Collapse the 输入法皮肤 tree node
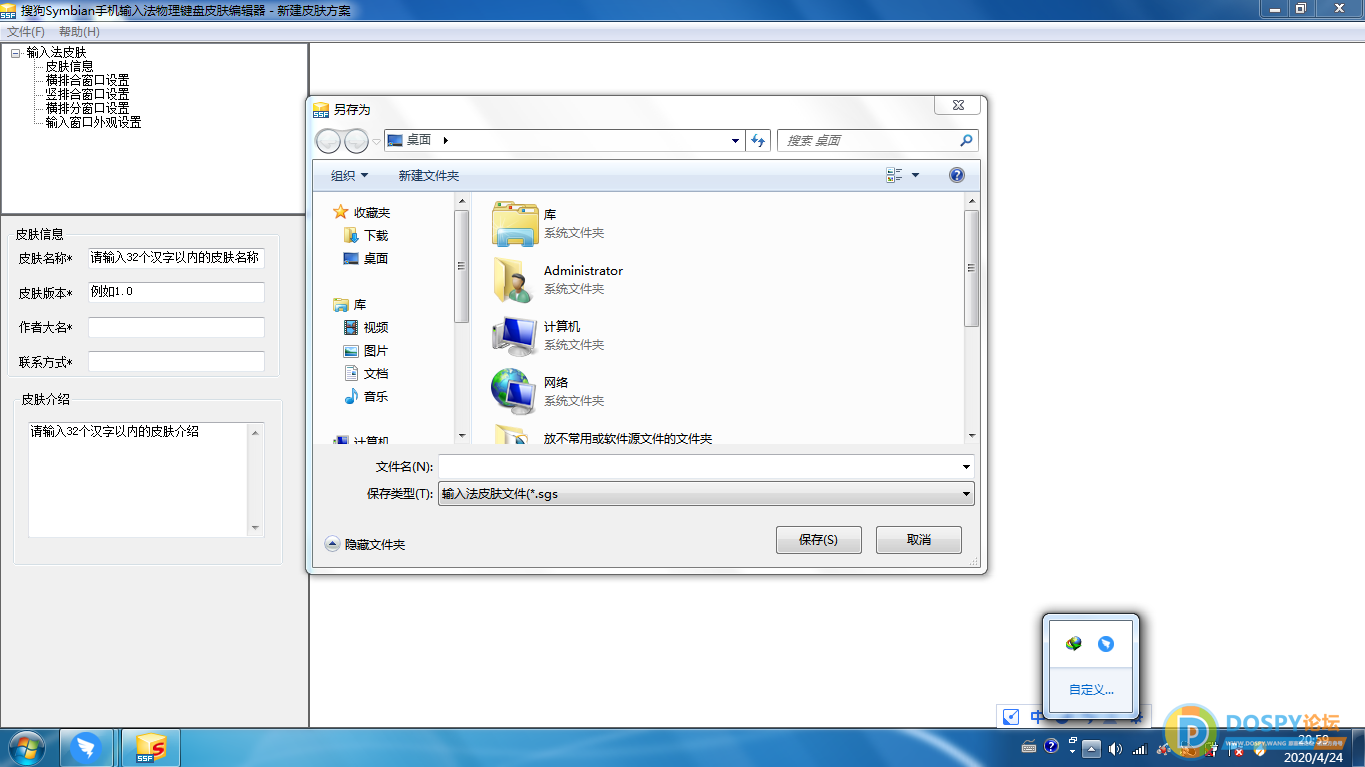The height and width of the screenshot is (767, 1365). tap(15, 53)
